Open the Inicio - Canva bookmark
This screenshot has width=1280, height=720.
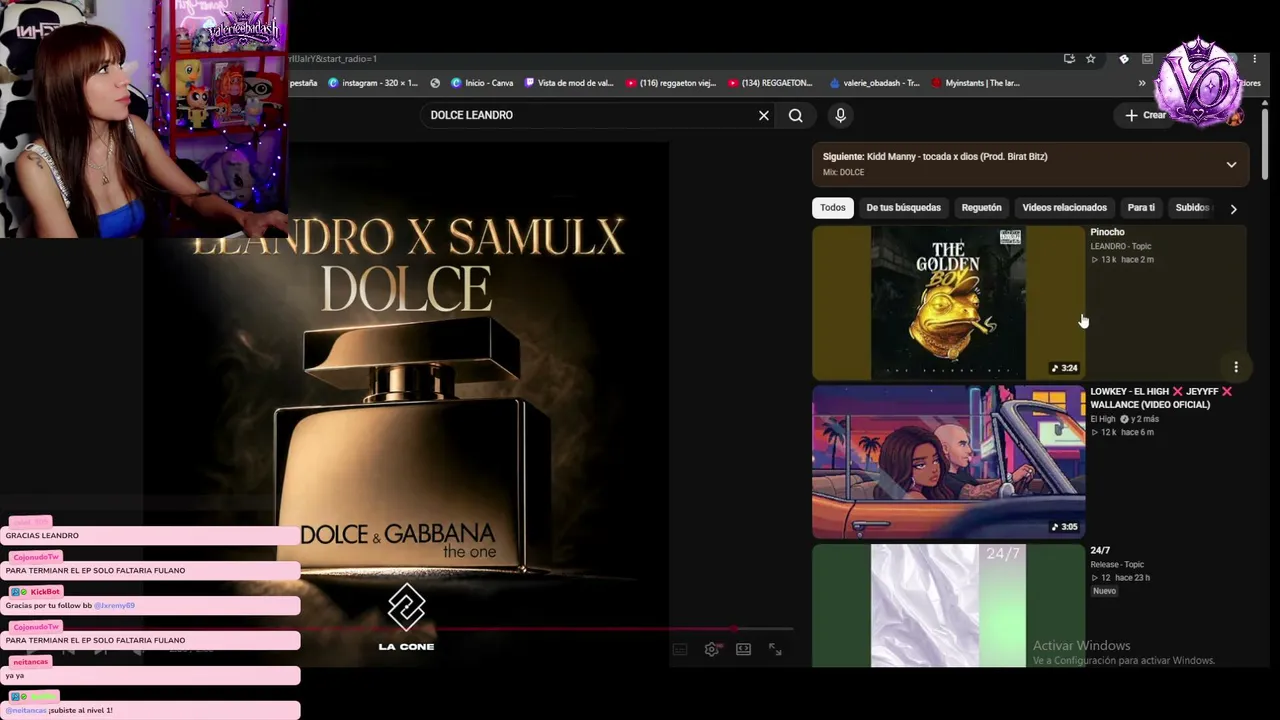pos(482,83)
